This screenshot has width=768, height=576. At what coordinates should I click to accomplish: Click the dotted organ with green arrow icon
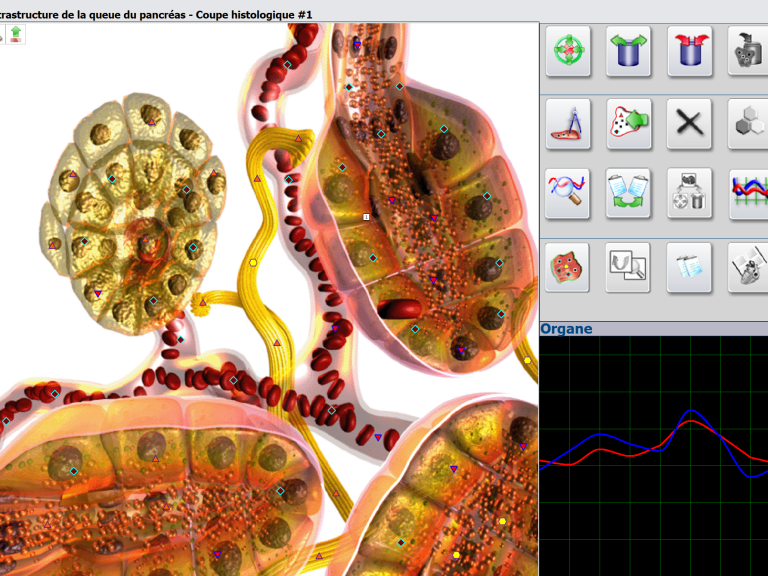pos(628,123)
